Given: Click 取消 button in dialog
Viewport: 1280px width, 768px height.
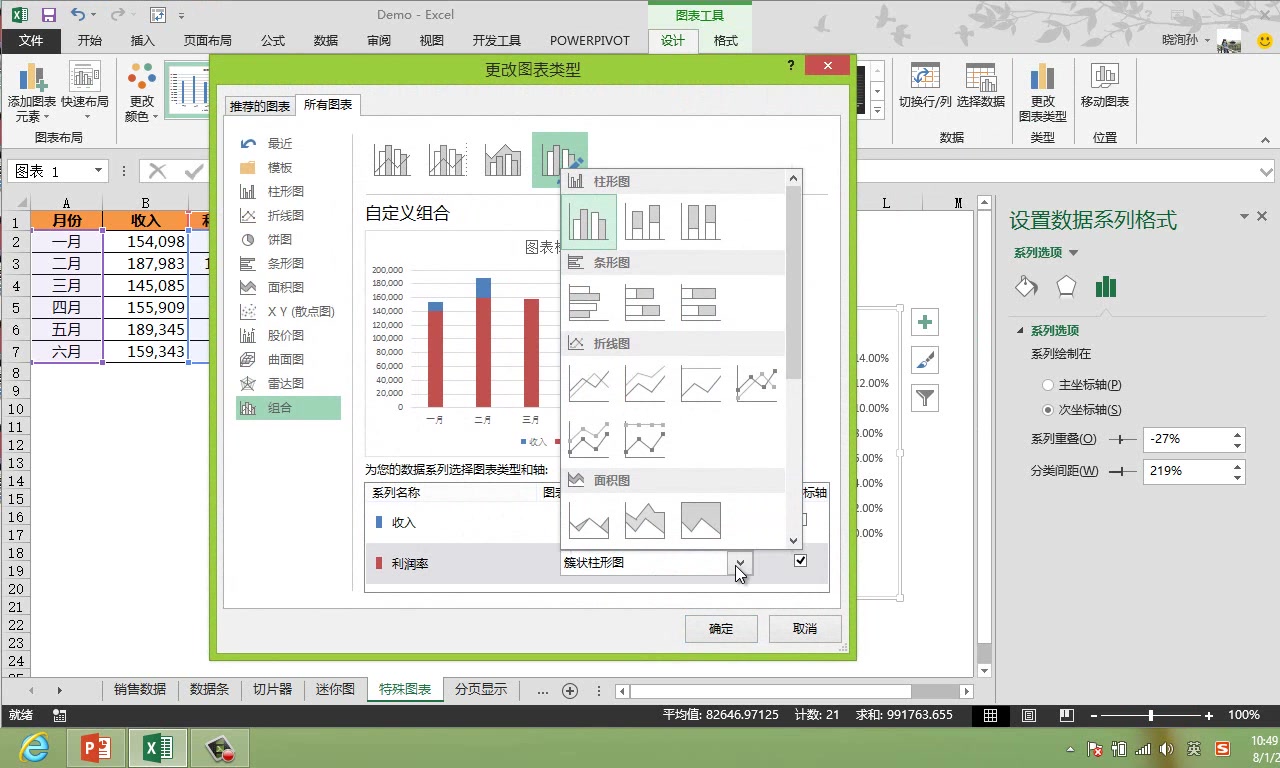Looking at the screenshot, I should click(x=805, y=629).
